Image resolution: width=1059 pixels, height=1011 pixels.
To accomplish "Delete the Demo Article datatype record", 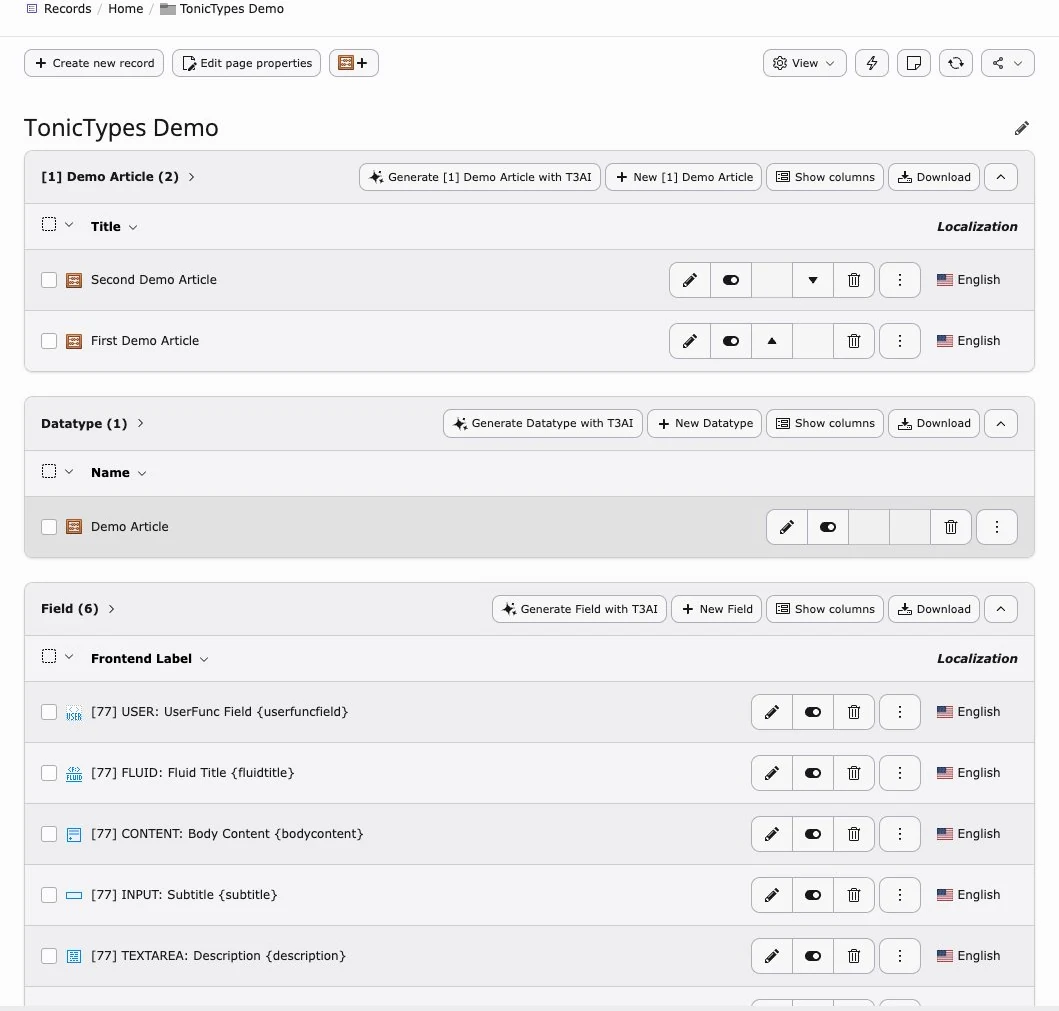I will [x=951, y=527].
